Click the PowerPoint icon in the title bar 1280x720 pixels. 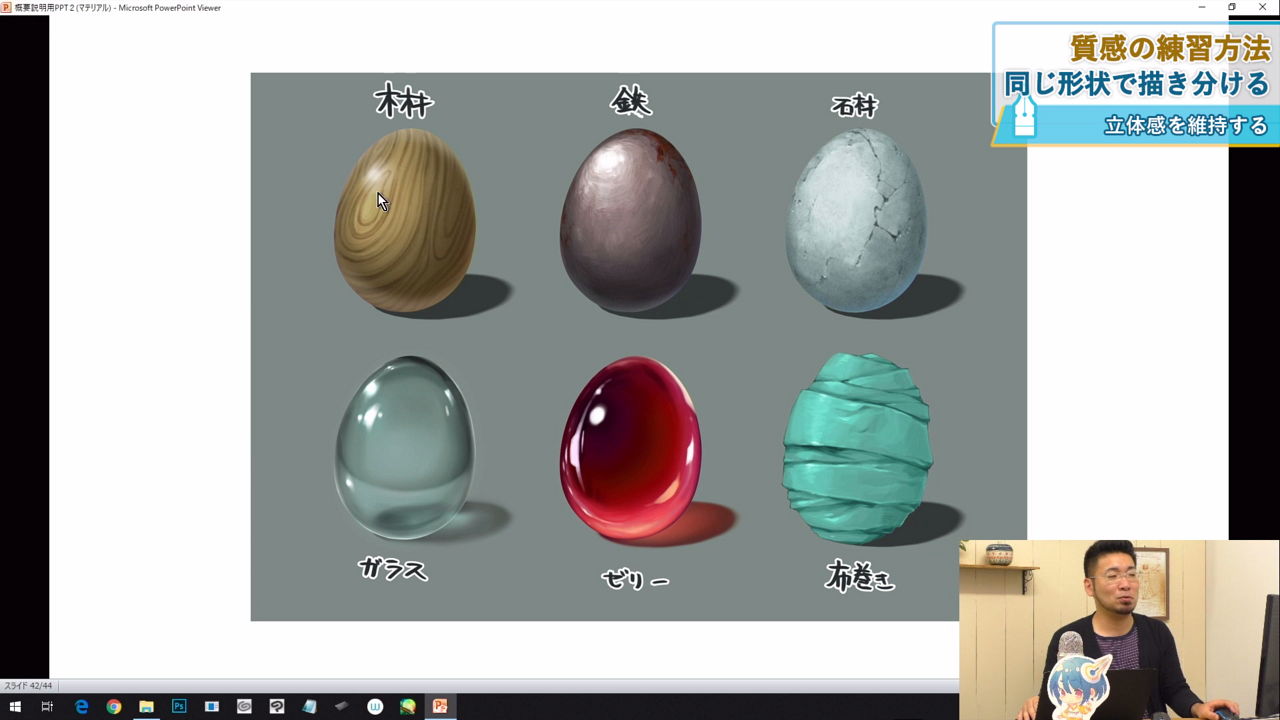pos(6,7)
